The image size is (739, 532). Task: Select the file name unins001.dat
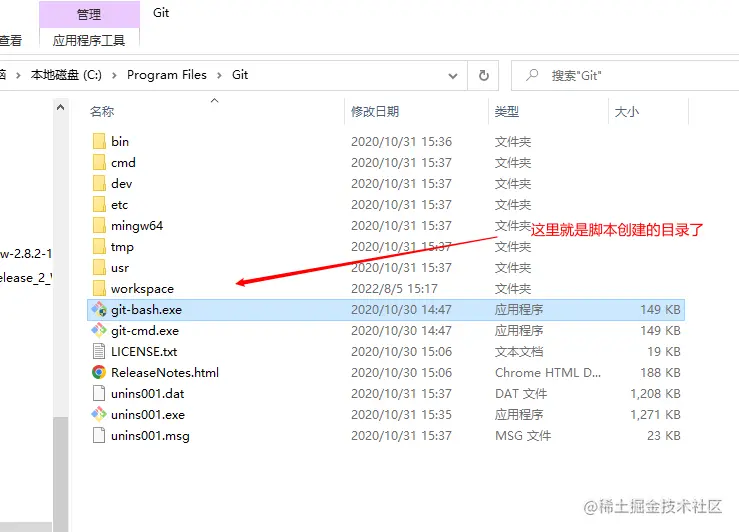click(148, 393)
